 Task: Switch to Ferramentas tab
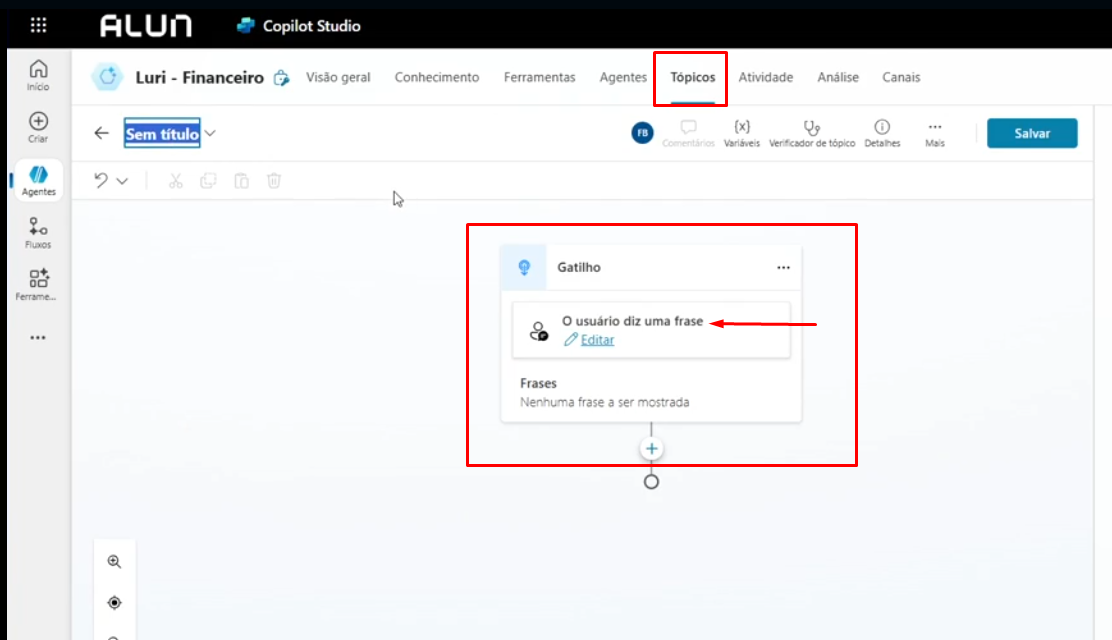540,77
